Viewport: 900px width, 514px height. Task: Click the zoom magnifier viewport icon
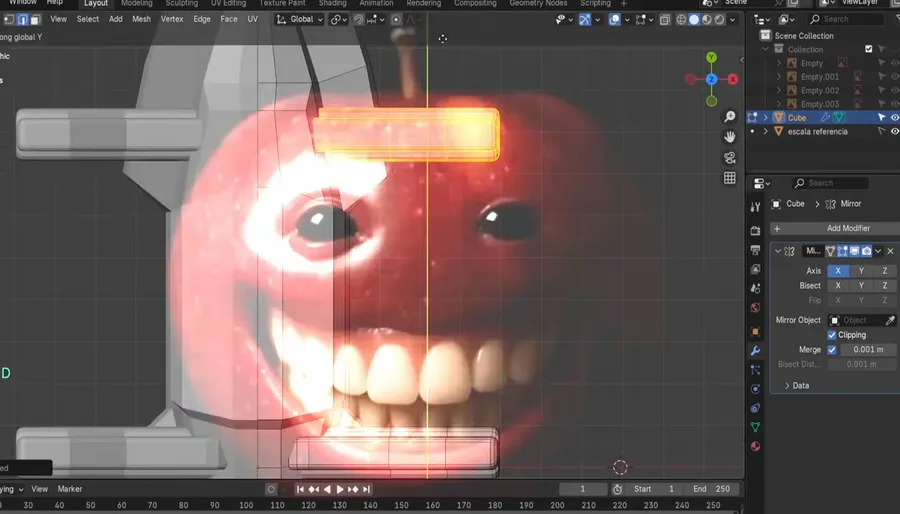[x=730, y=116]
